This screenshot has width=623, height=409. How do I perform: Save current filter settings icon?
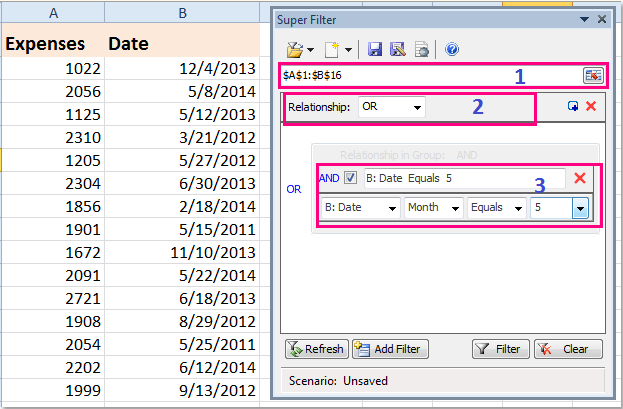coord(375,49)
